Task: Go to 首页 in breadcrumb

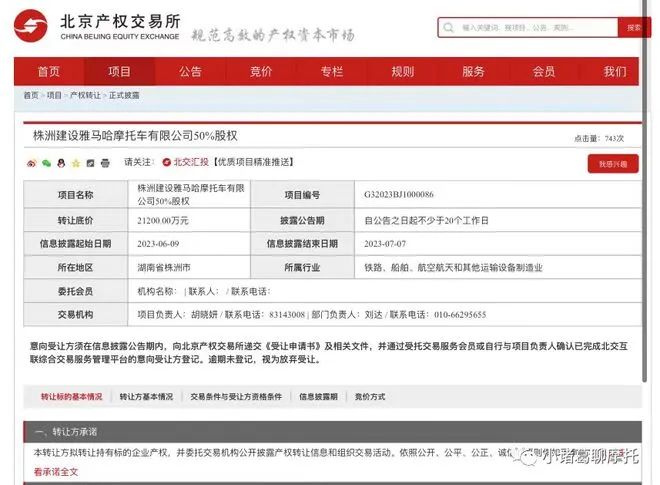Action: click(x=31, y=96)
